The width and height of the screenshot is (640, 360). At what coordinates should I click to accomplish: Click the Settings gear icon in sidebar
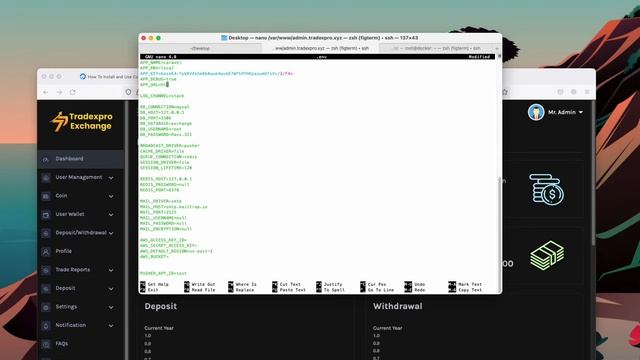coord(46,307)
